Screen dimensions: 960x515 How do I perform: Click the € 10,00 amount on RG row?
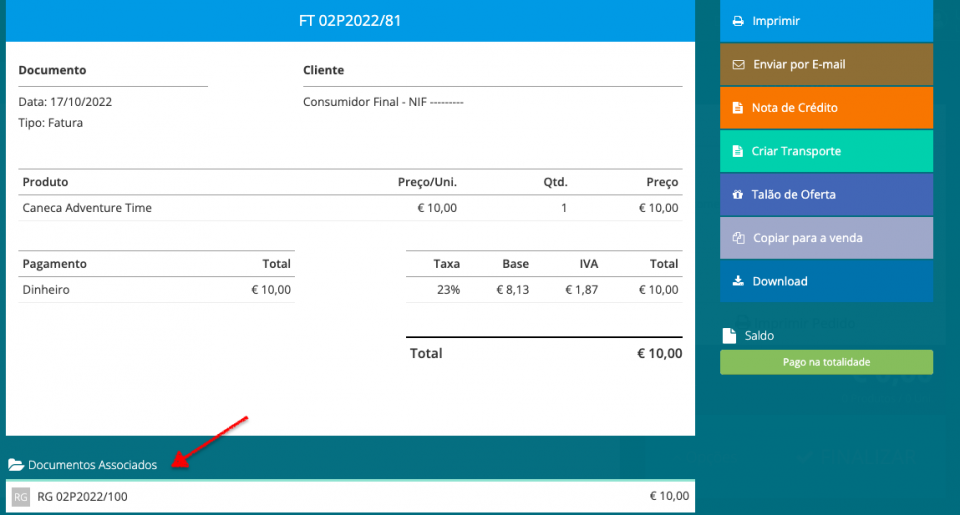tap(669, 496)
